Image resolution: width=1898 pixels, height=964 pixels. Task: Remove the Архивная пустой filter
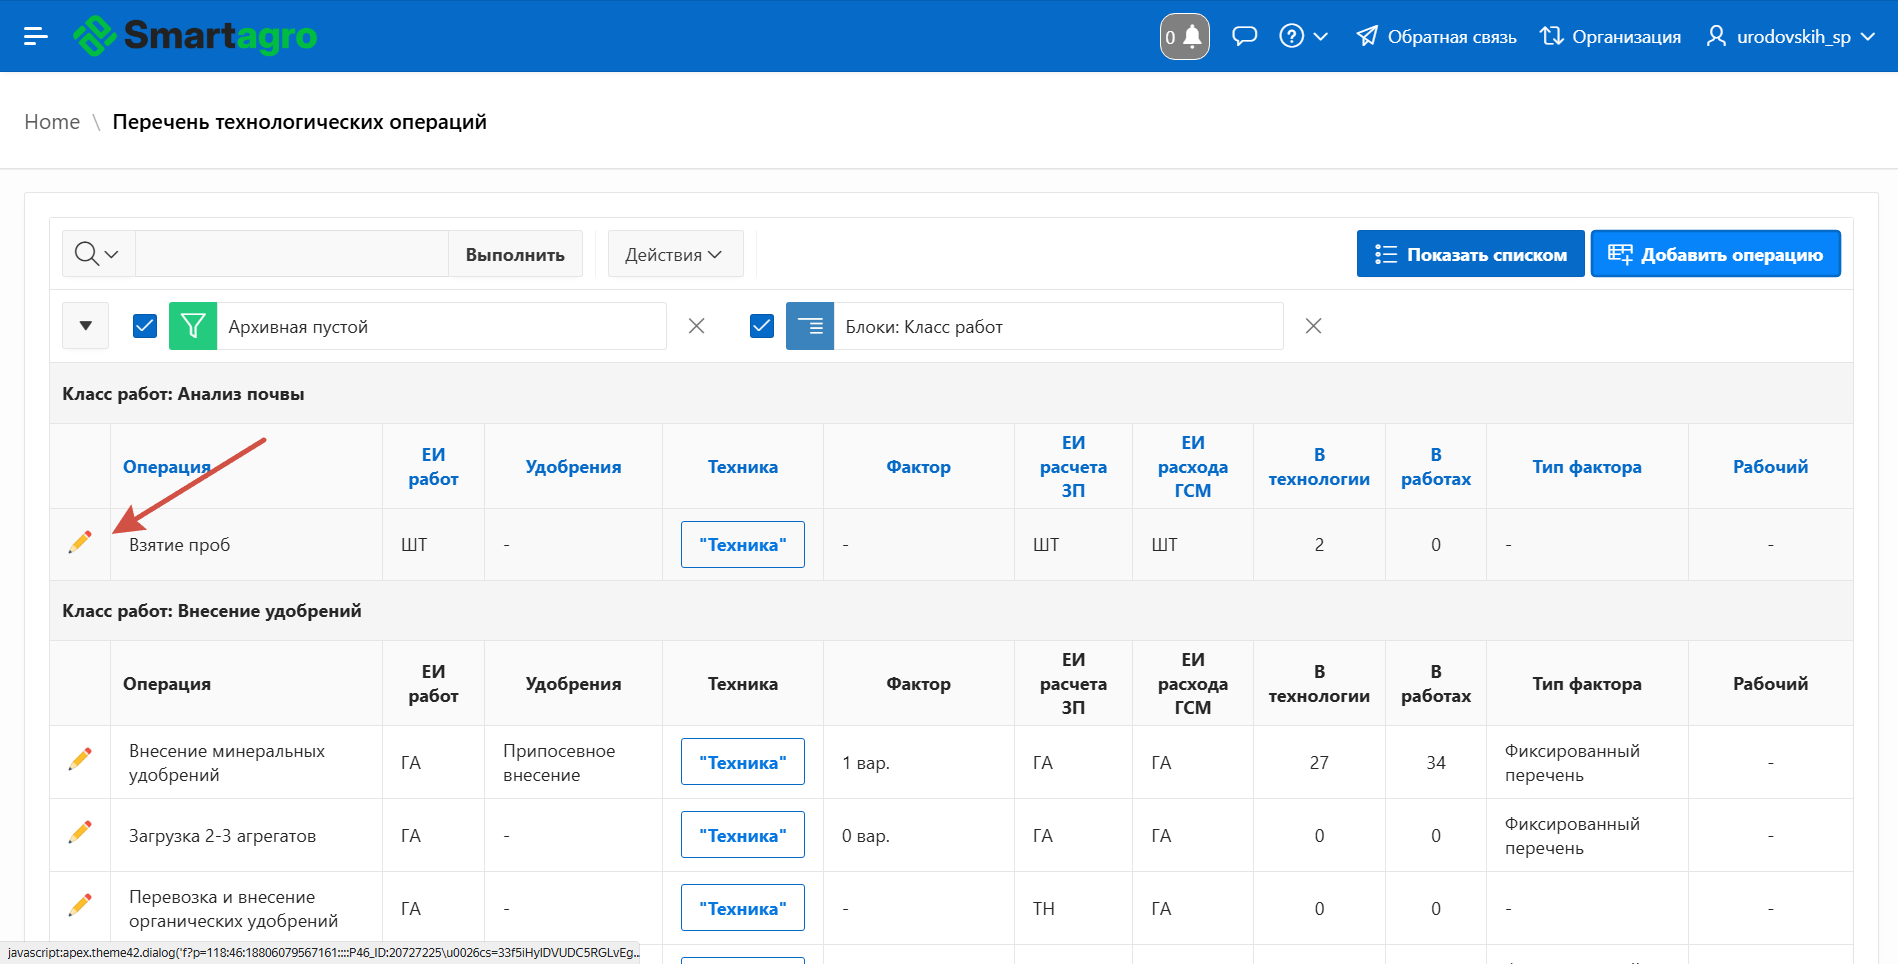697,326
